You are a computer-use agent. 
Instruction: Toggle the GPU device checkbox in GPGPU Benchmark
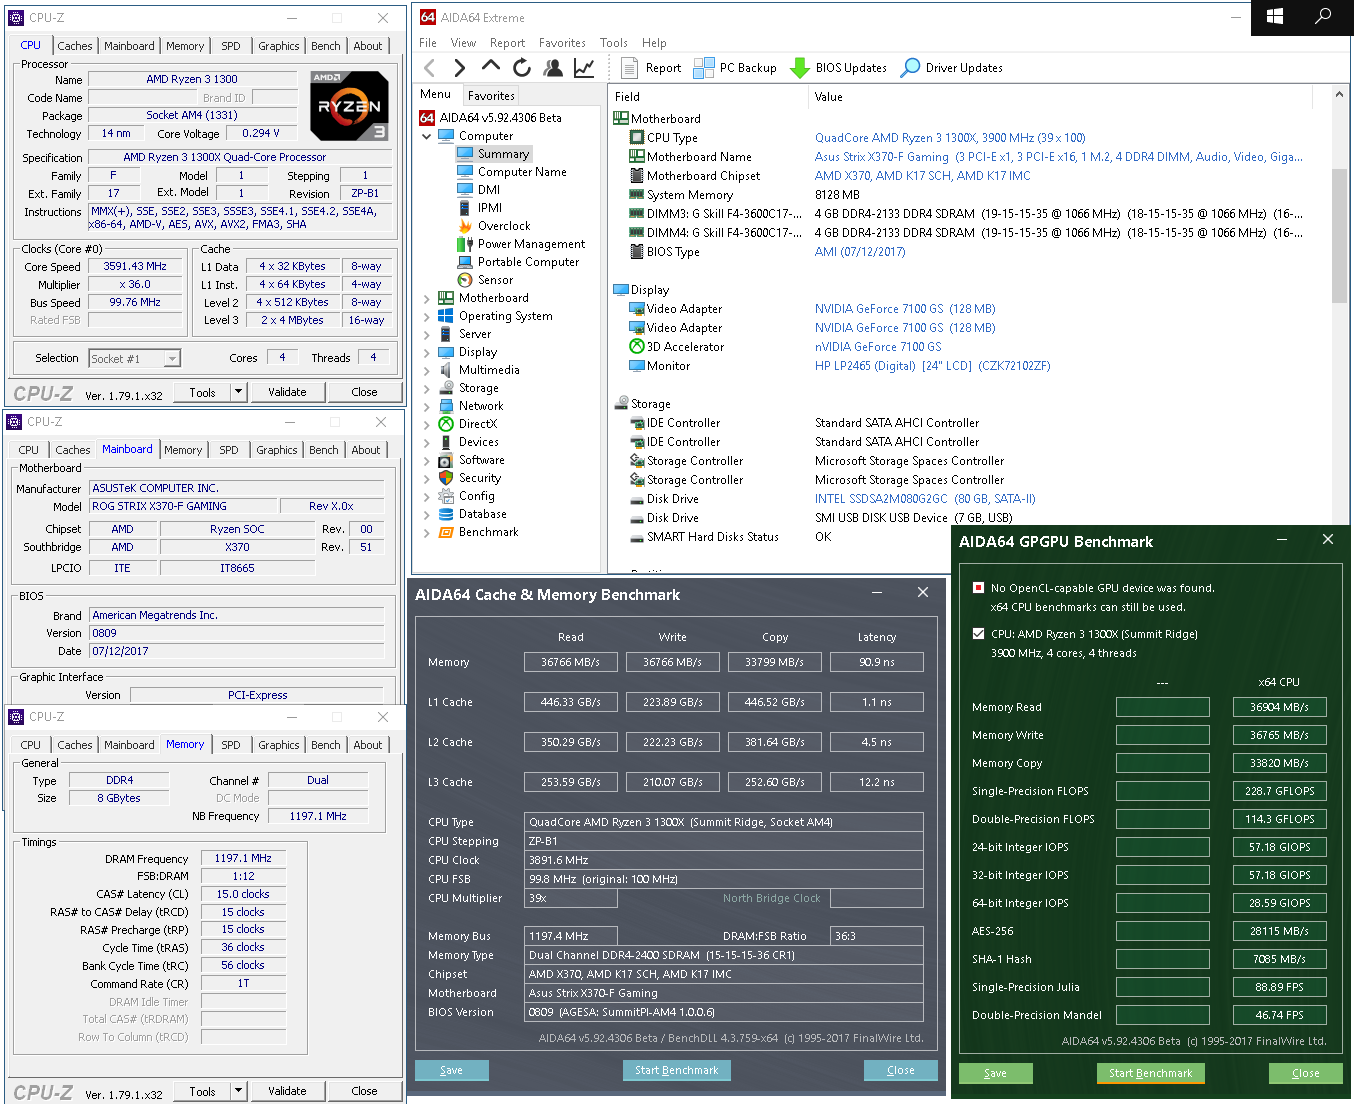(978, 588)
